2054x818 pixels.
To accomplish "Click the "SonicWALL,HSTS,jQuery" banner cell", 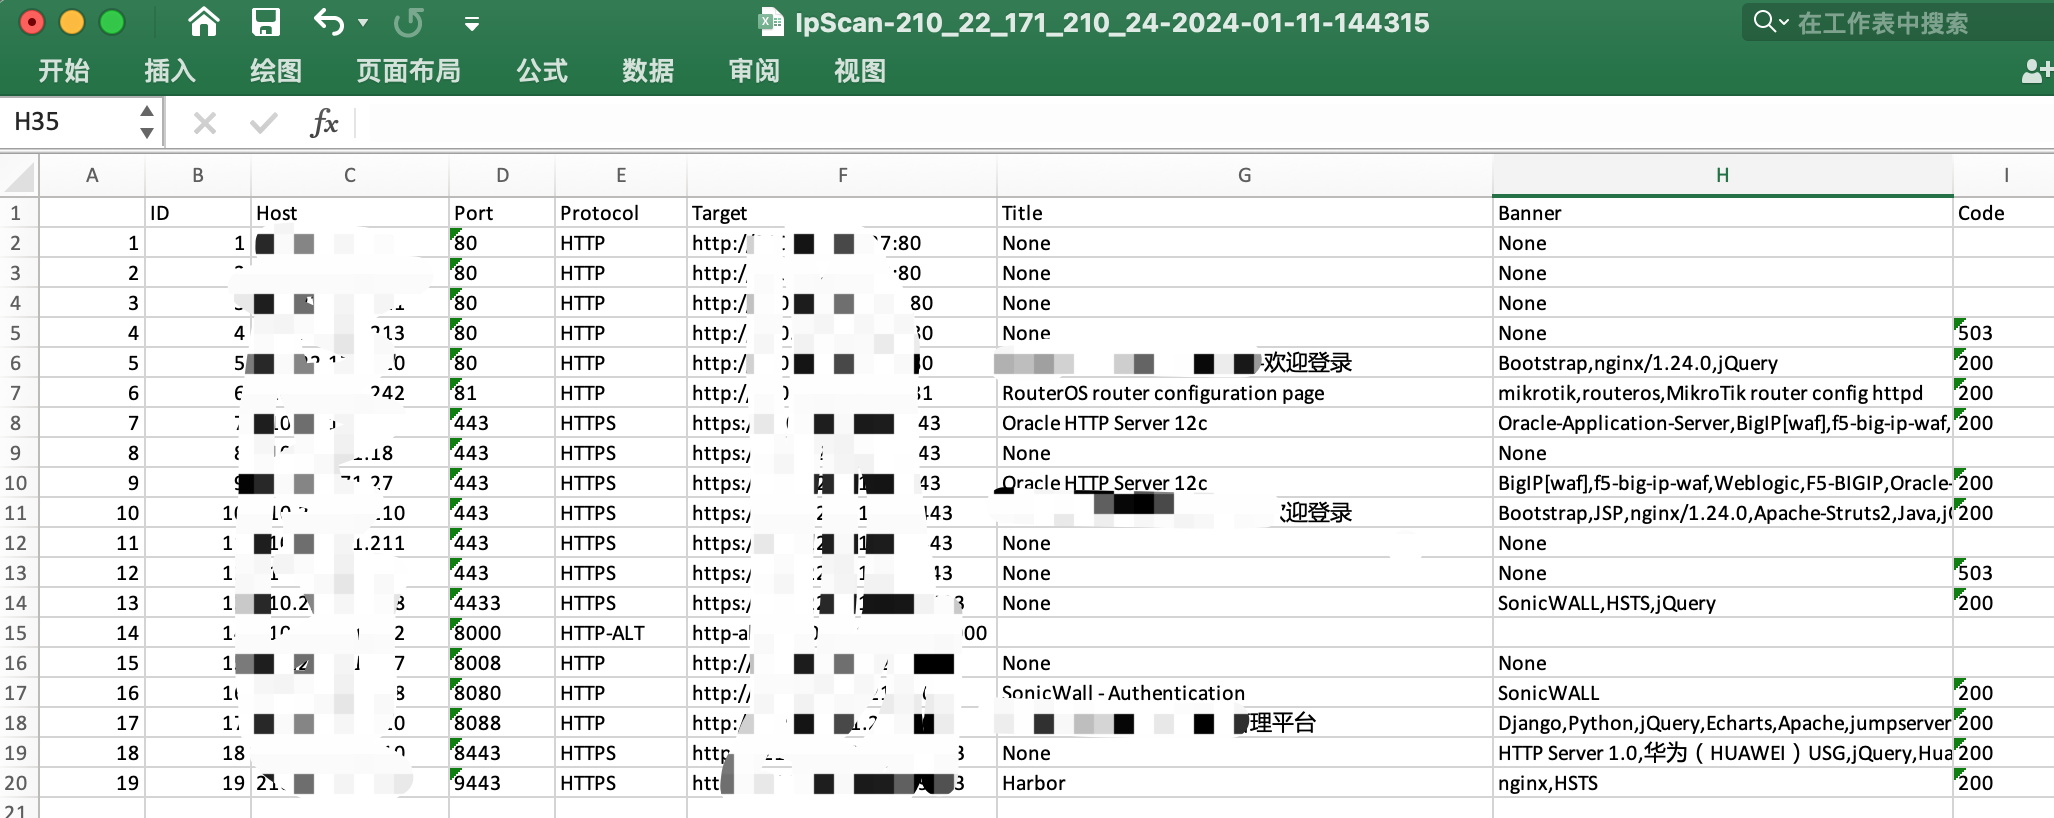I will (x=1723, y=603).
